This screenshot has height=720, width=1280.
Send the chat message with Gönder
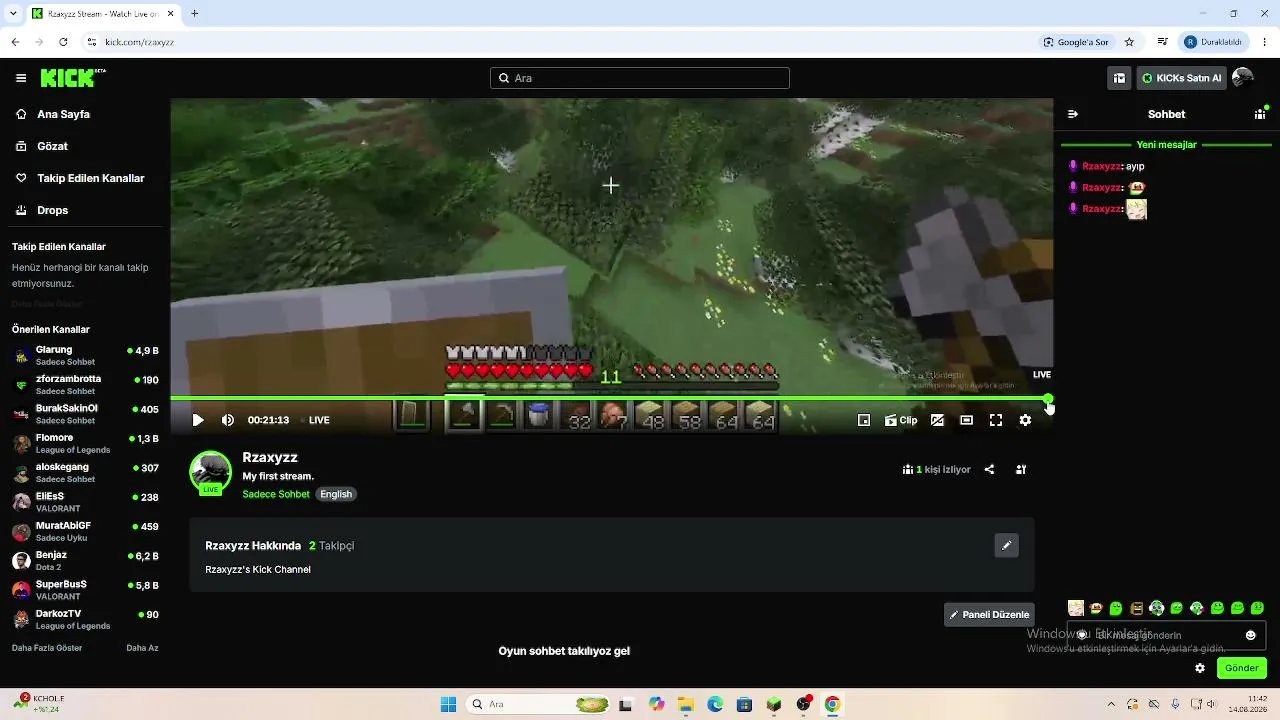[x=1242, y=668]
